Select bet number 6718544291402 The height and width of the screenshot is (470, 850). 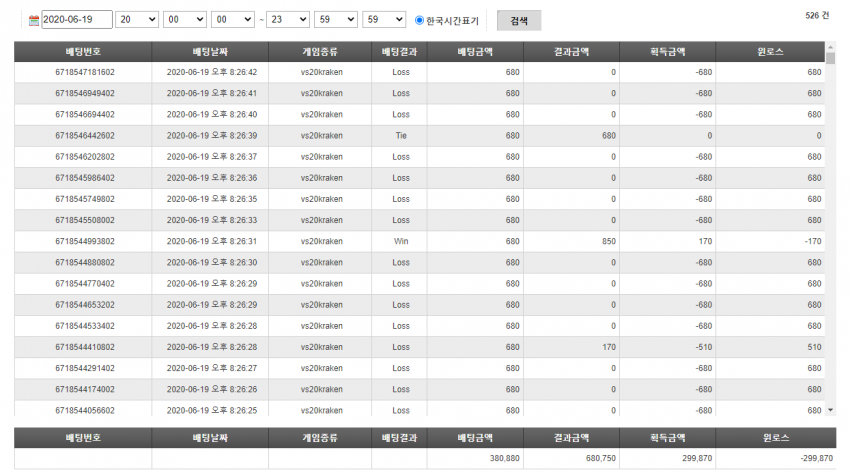[x=85, y=368]
